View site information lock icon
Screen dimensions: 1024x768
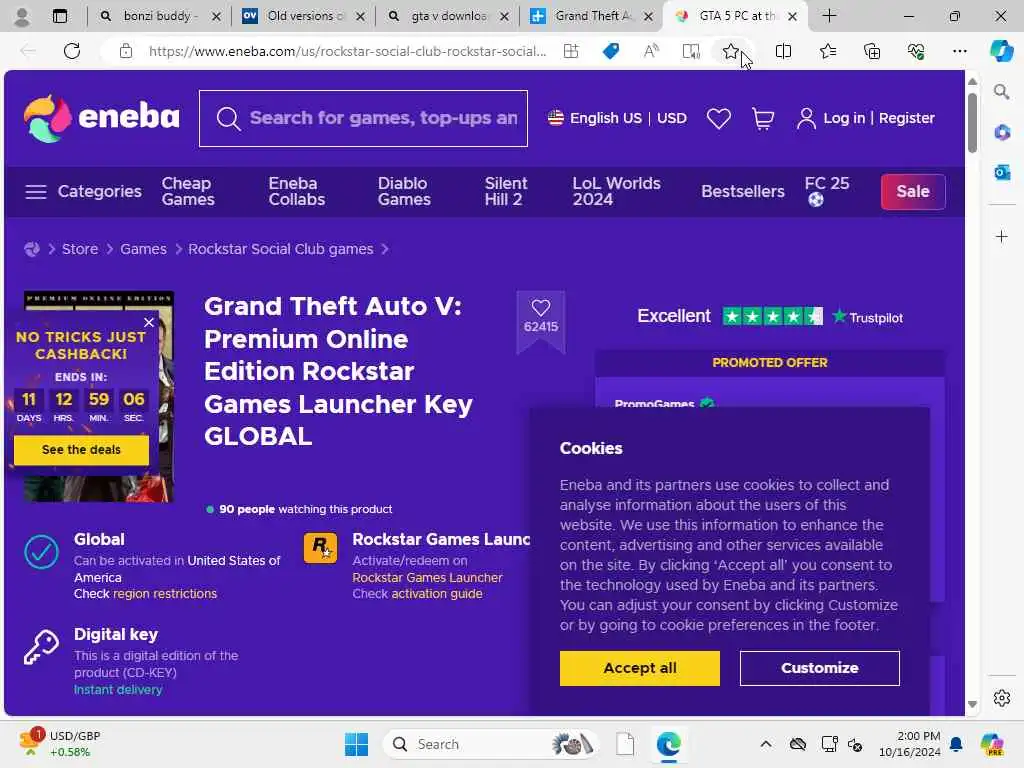pos(126,51)
